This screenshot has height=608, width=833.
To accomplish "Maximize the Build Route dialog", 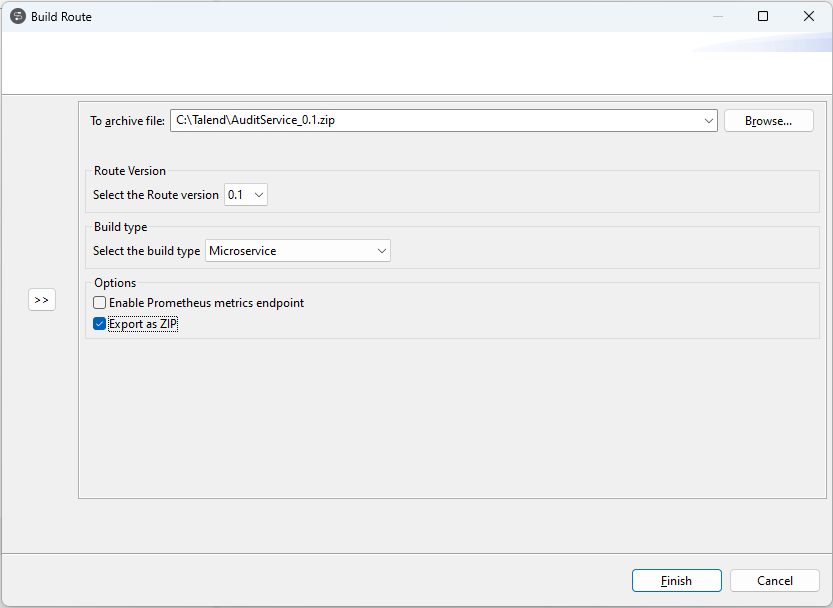I will pos(763,16).
